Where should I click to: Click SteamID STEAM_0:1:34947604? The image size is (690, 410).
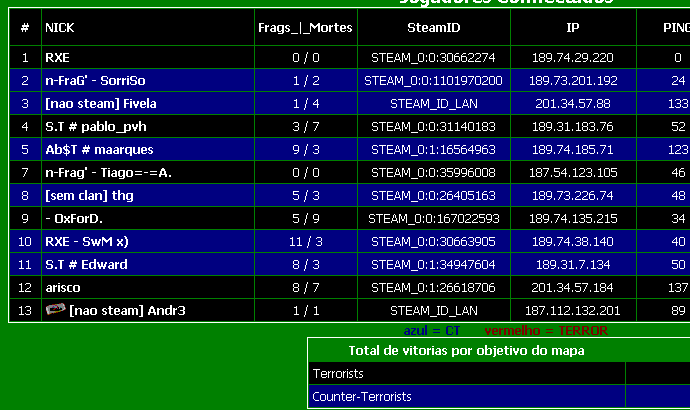[x=433, y=264]
